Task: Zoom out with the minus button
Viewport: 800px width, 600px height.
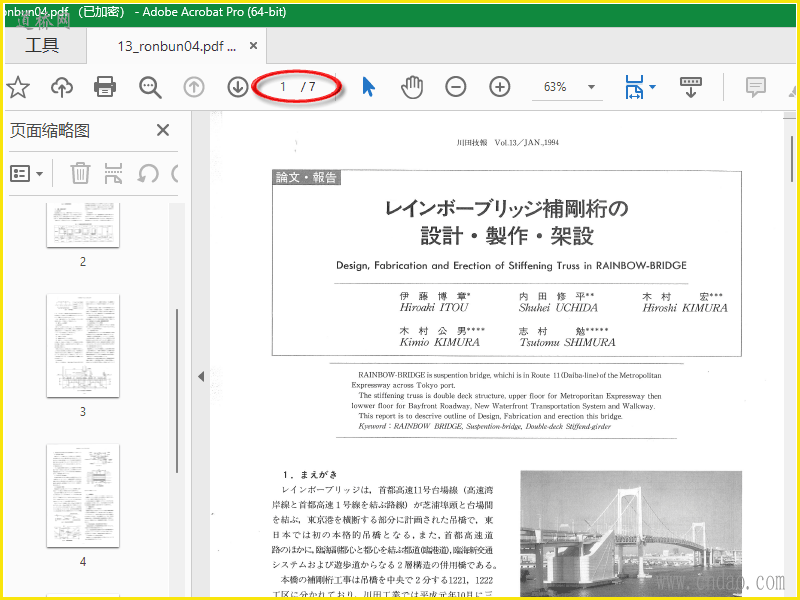Action: pos(456,87)
